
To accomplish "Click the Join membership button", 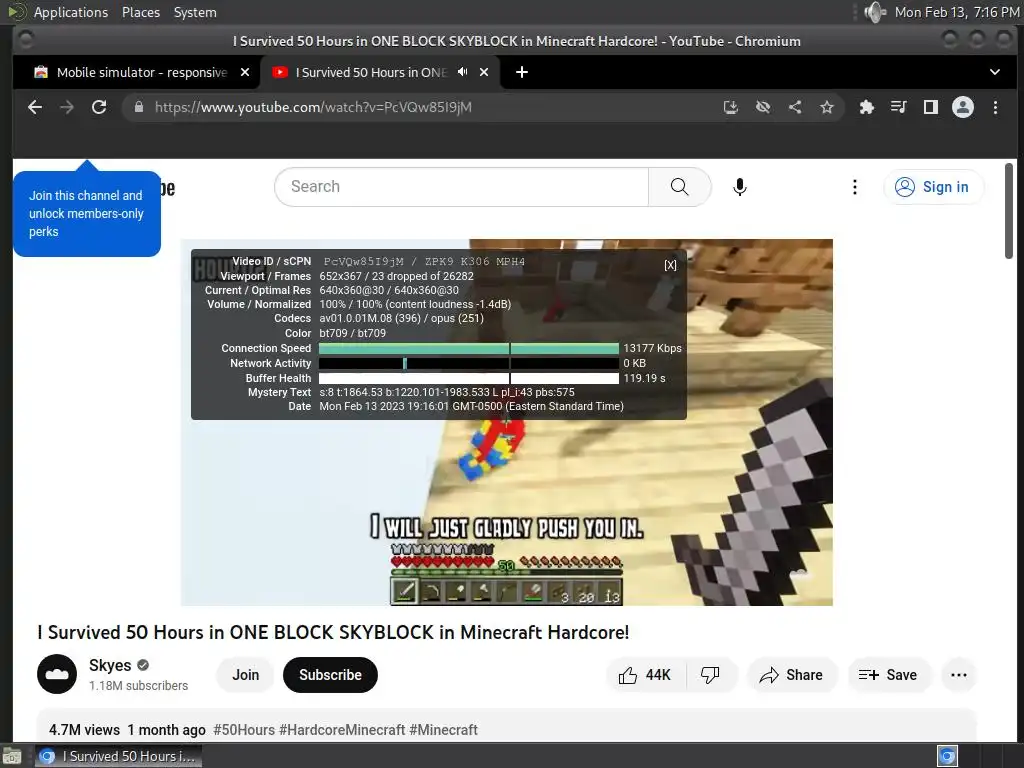I will [x=246, y=675].
